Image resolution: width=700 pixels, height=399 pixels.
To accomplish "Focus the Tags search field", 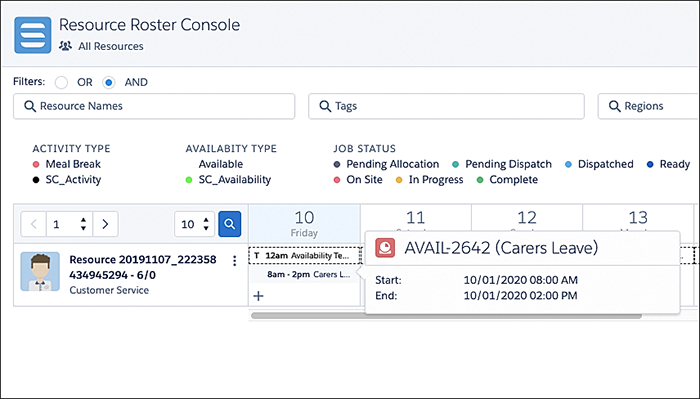I will pyautogui.click(x=446, y=106).
